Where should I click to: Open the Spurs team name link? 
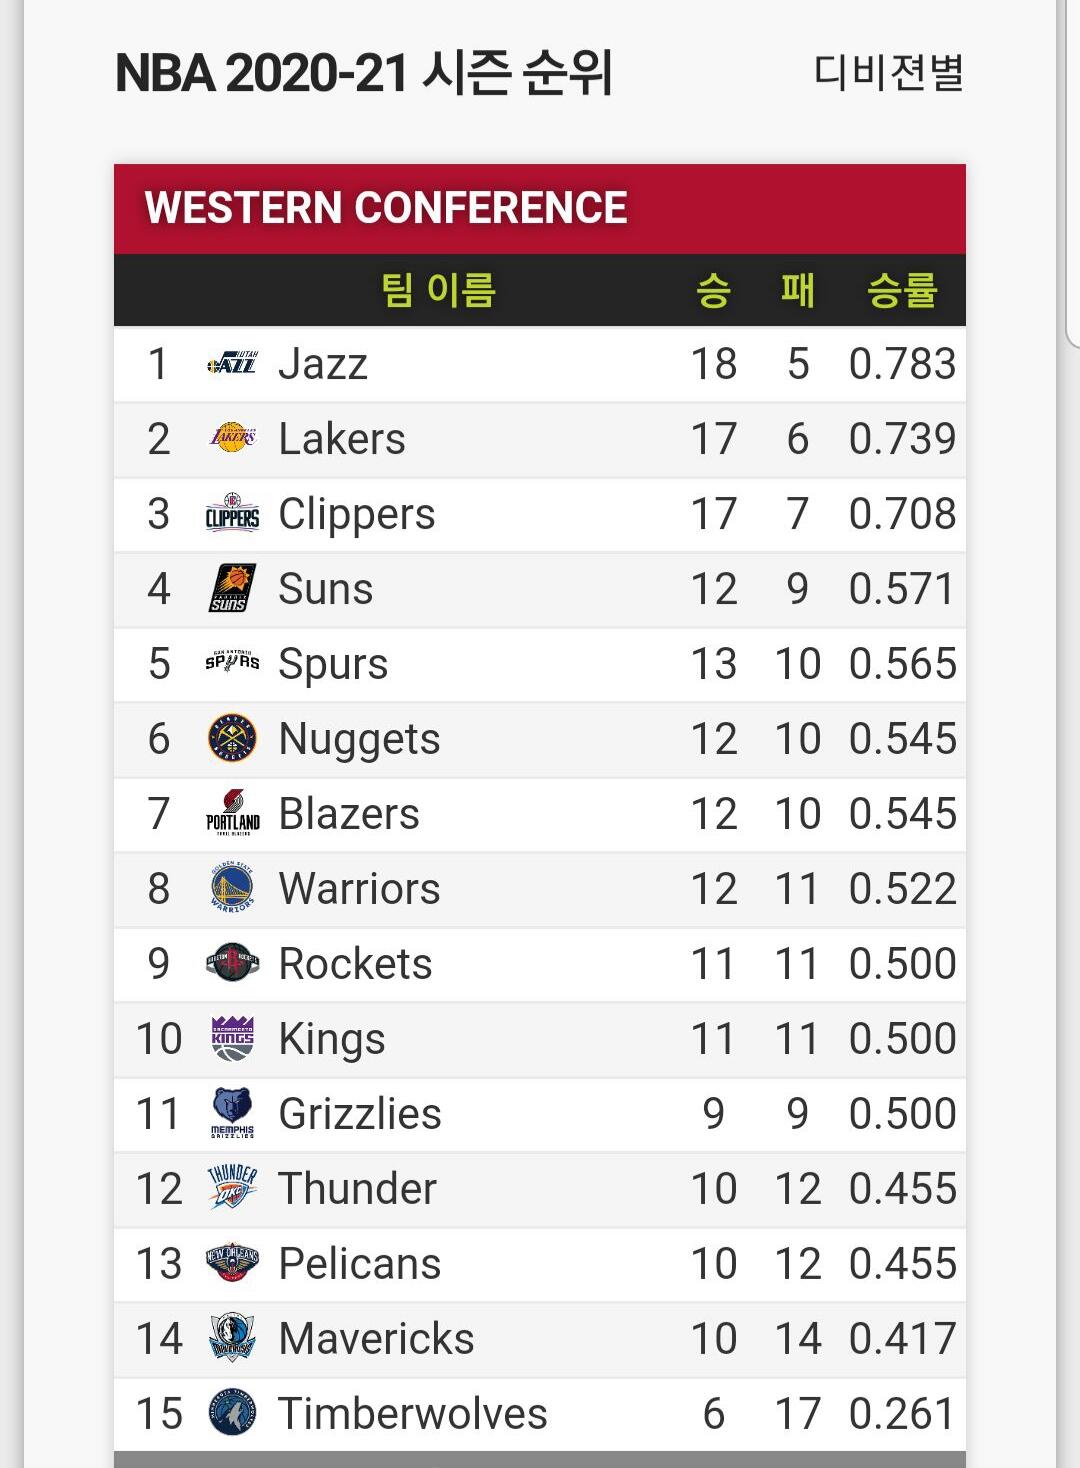point(333,664)
